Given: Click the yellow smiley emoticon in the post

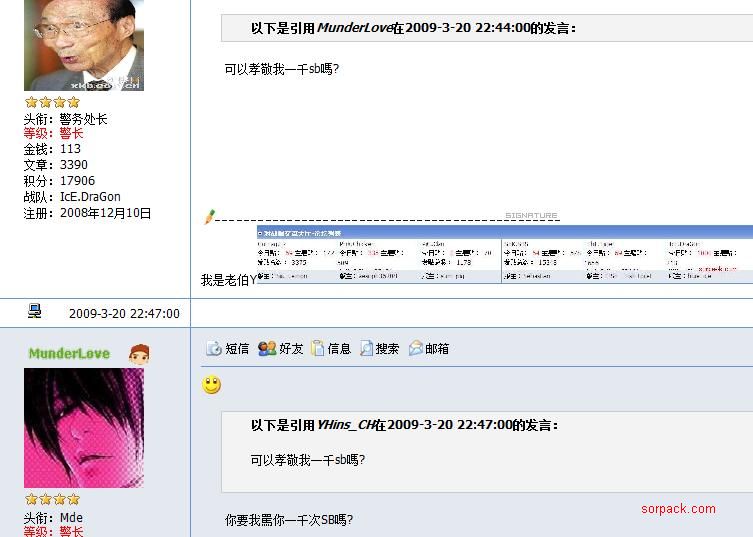Looking at the screenshot, I should coord(212,385).
